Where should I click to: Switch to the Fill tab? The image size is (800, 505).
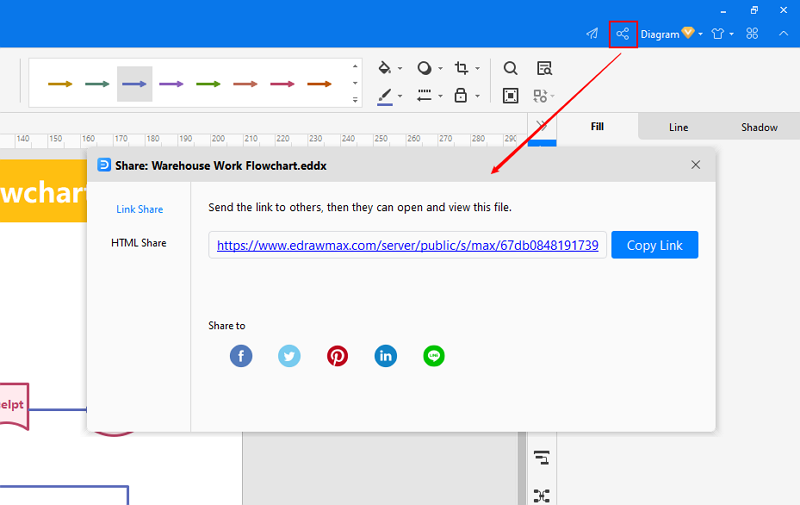(597, 127)
